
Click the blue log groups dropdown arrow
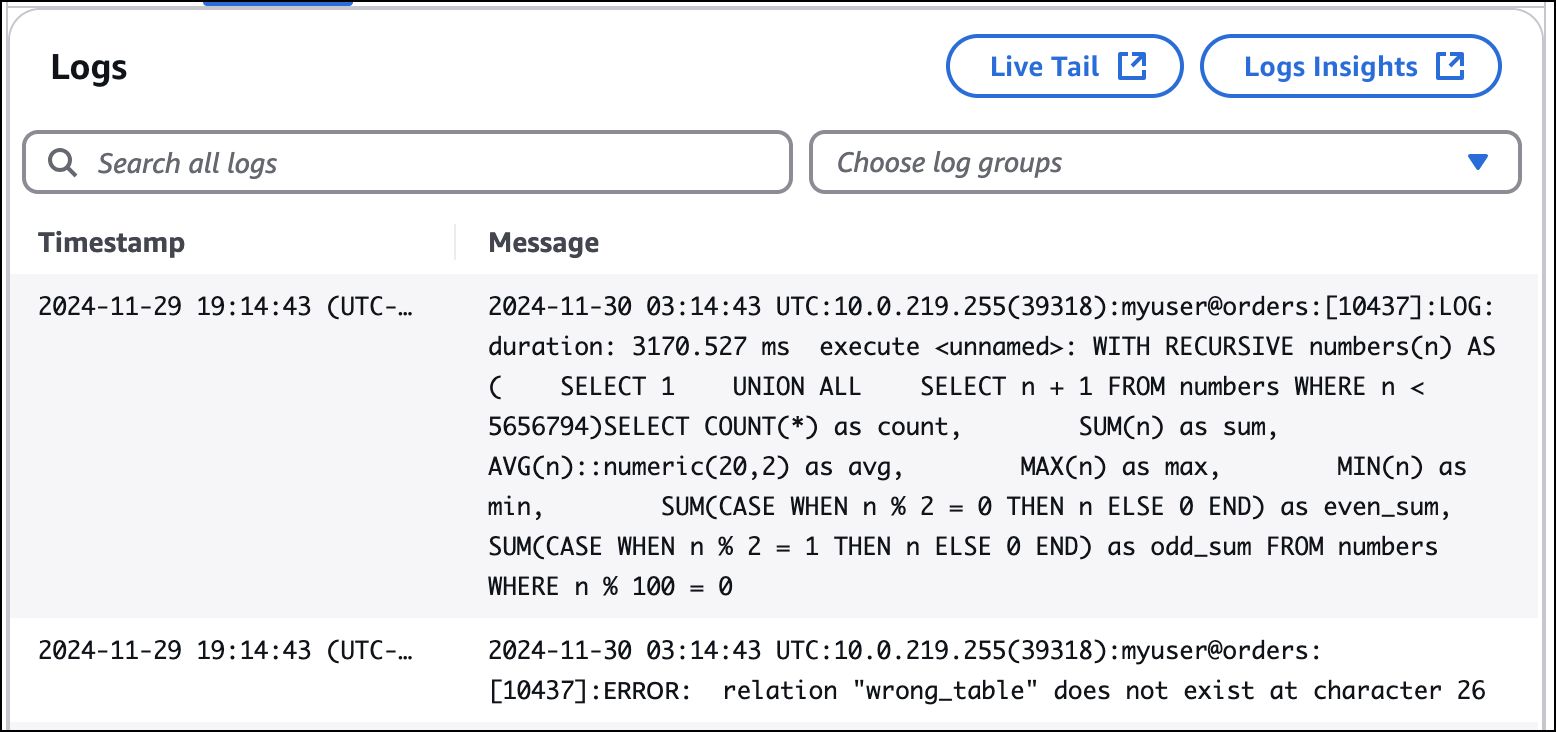1478,162
